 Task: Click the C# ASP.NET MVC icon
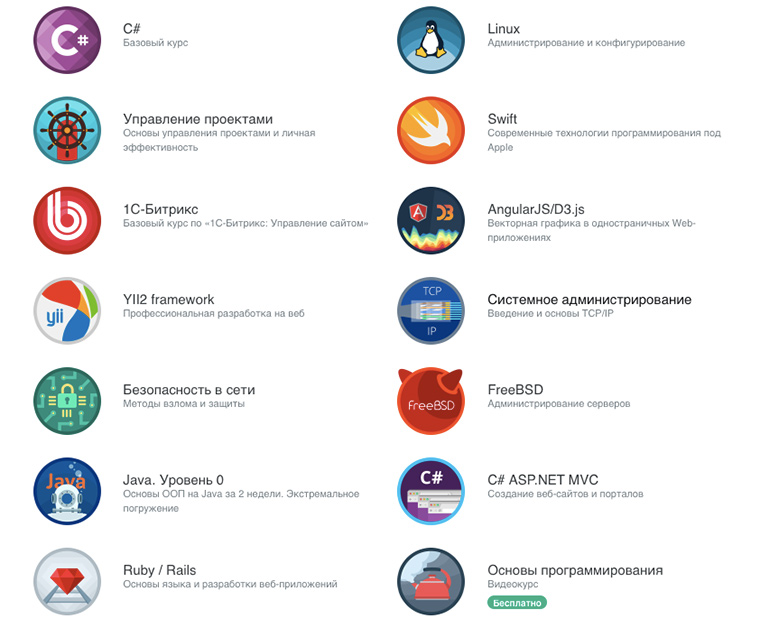[431, 491]
